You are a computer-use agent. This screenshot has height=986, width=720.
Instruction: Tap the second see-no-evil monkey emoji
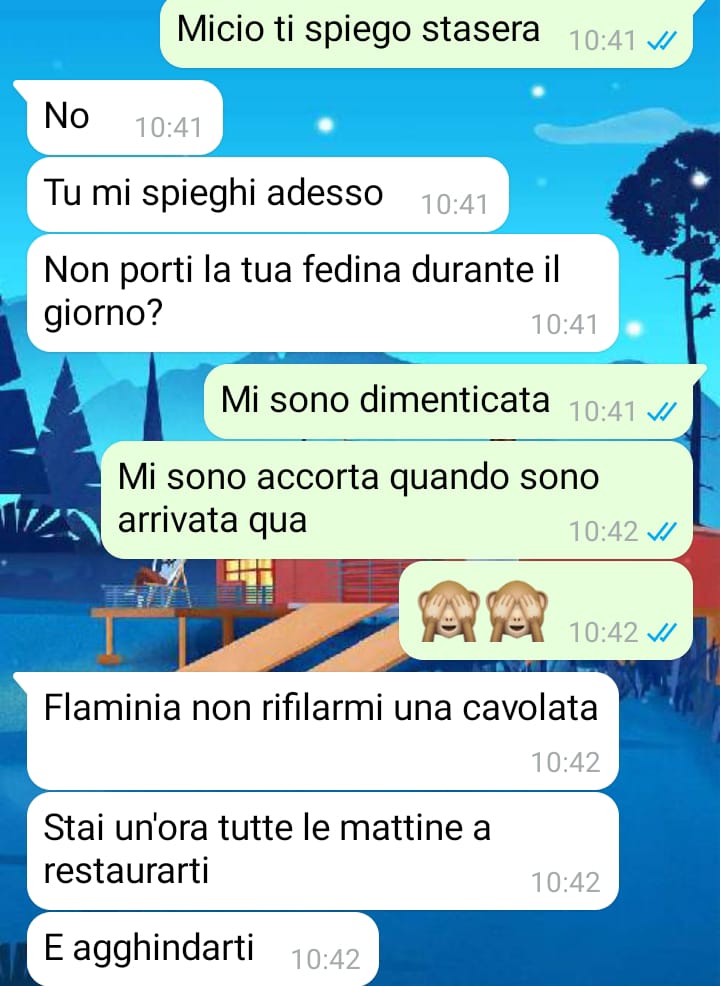coord(518,611)
